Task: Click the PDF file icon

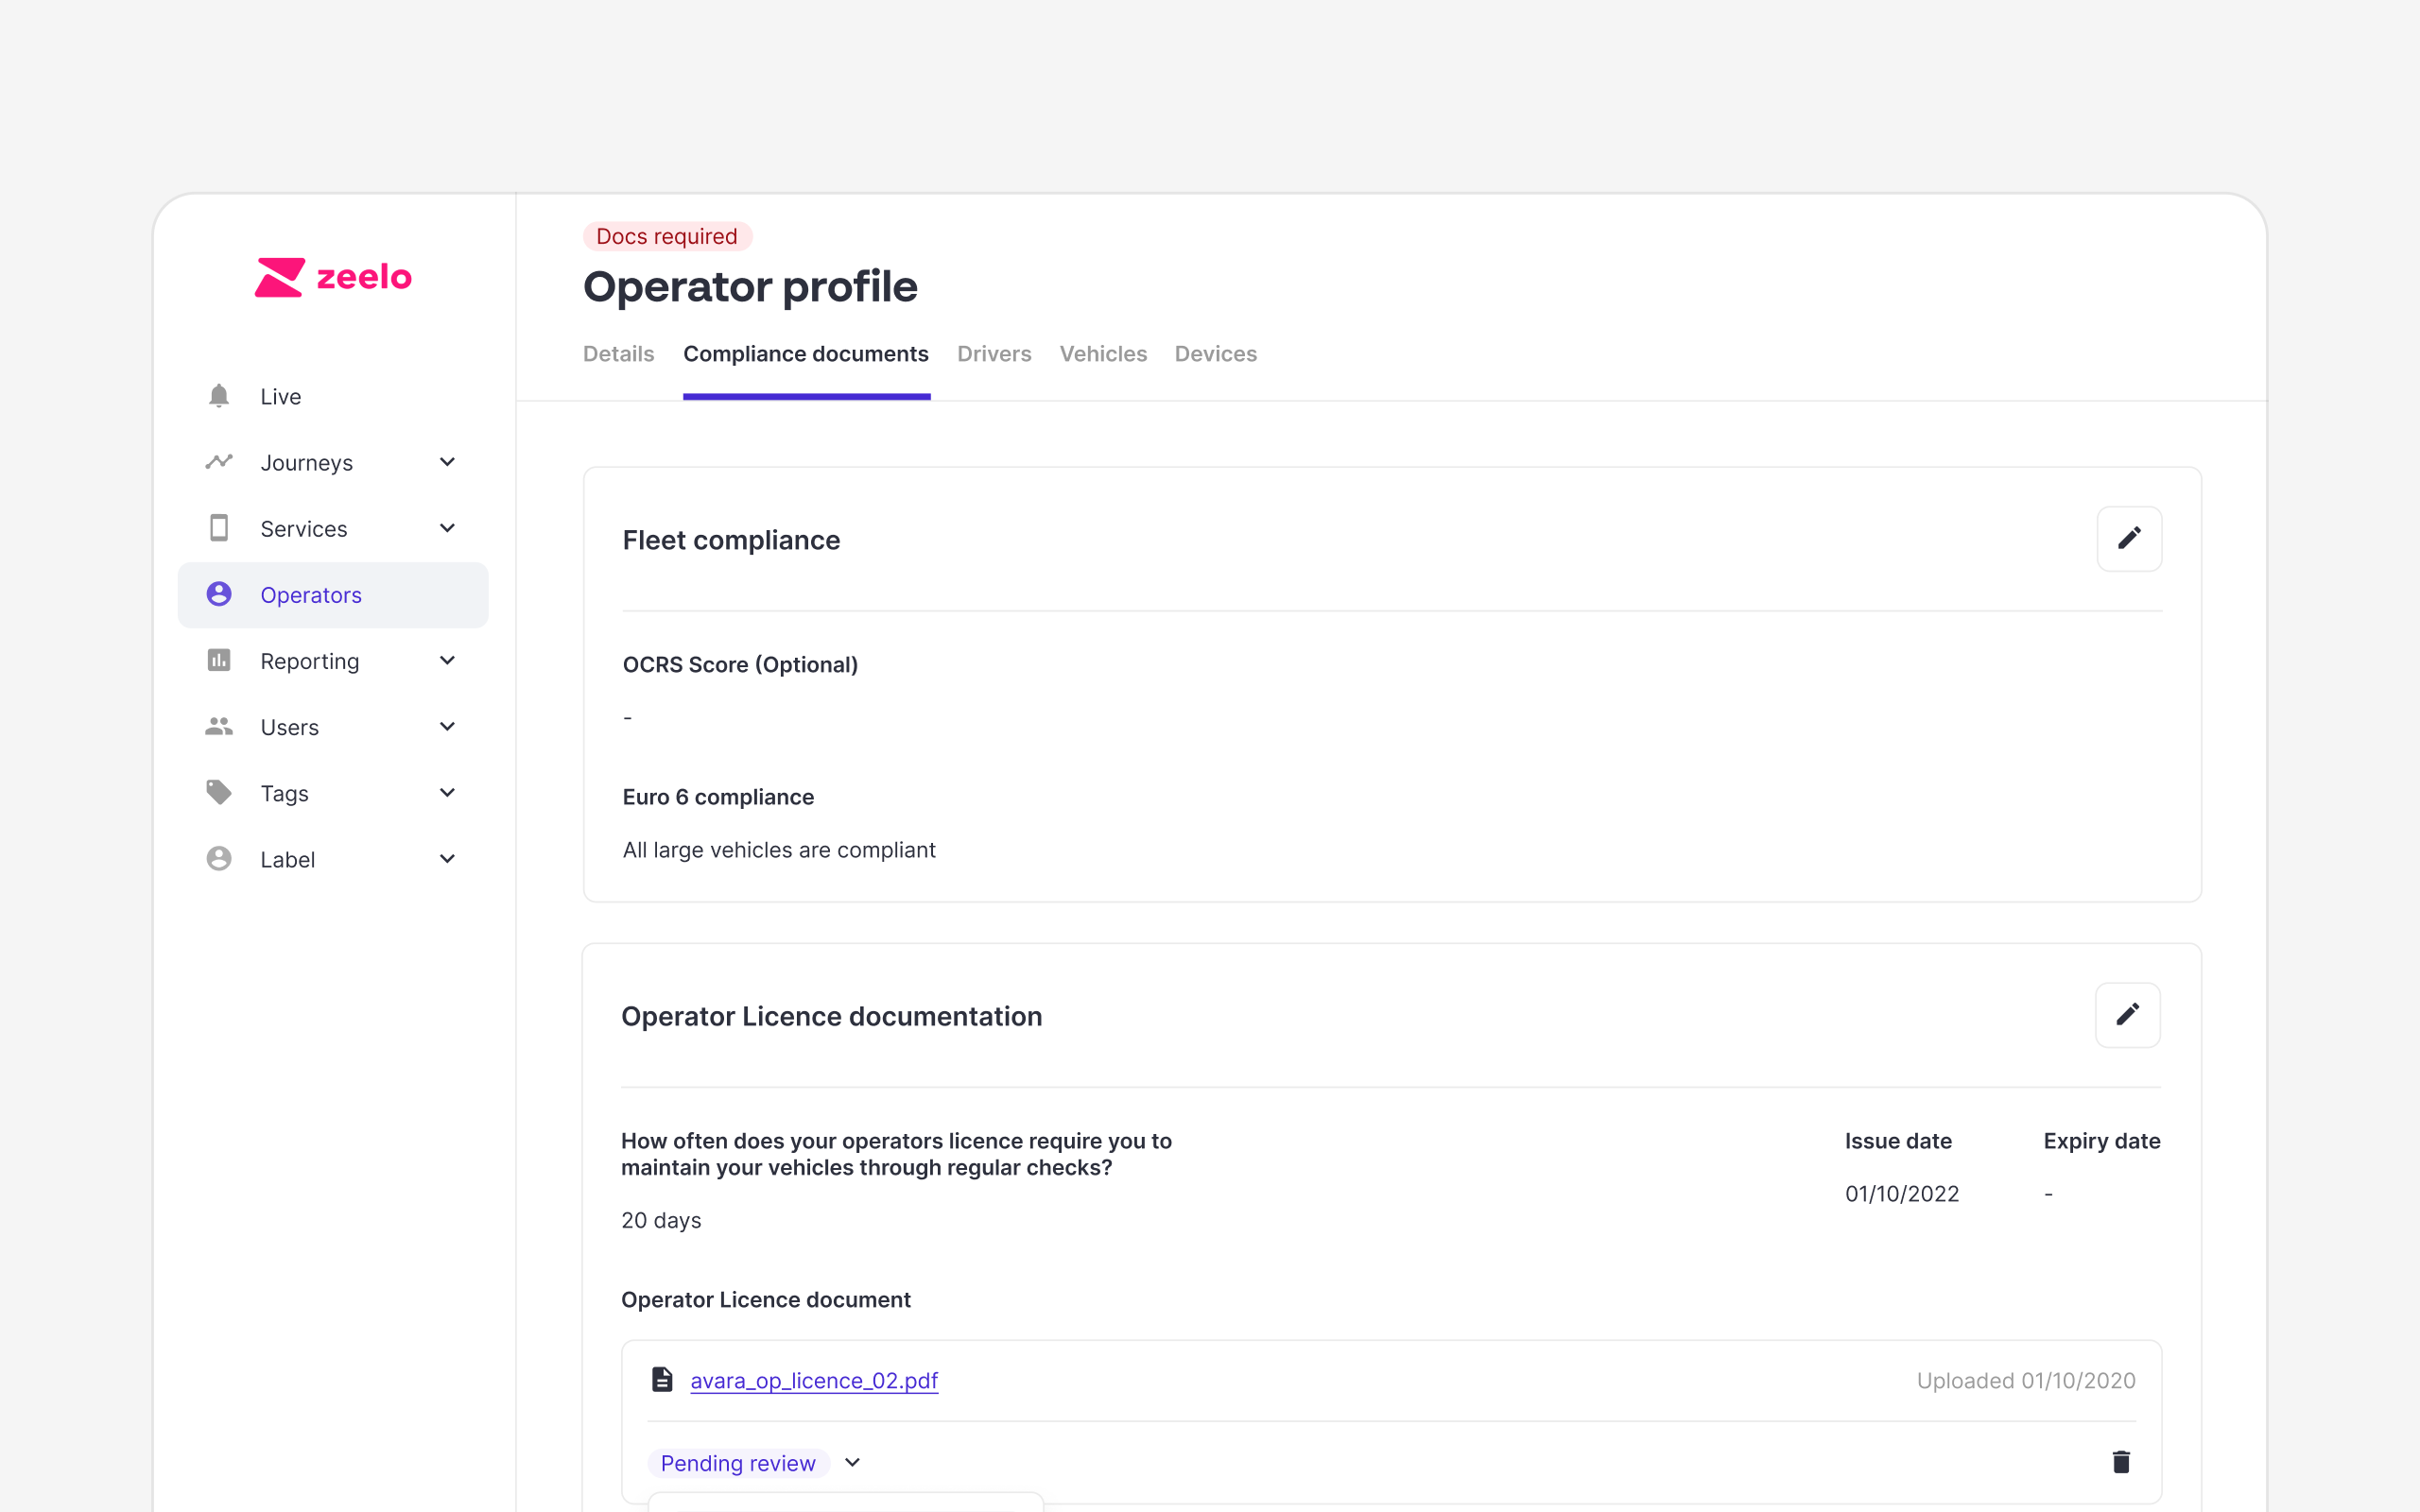Action: click(x=662, y=1380)
